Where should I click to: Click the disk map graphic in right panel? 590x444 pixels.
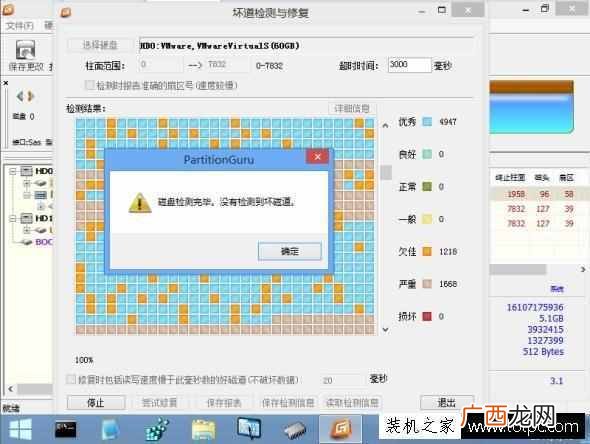pos(531,107)
